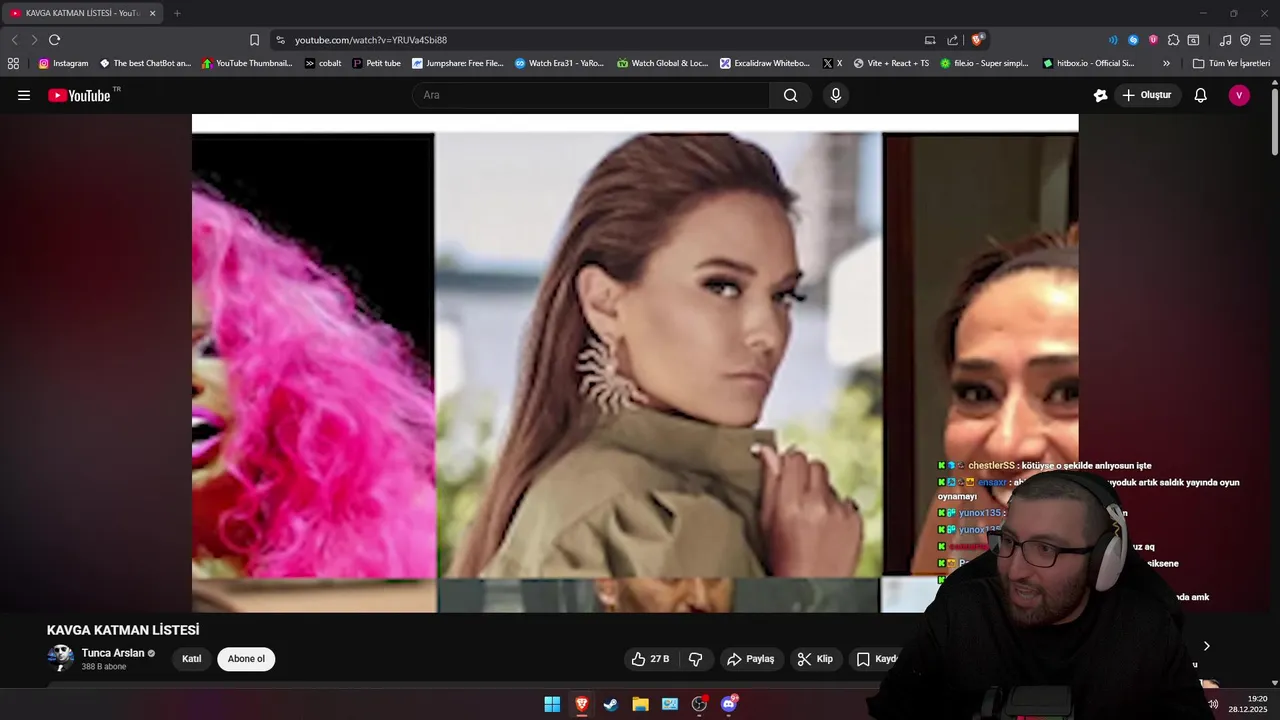Image resolution: width=1280 pixels, height=720 pixels.
Task: Open the Oluştur create menu
Action: (1147, 95)
